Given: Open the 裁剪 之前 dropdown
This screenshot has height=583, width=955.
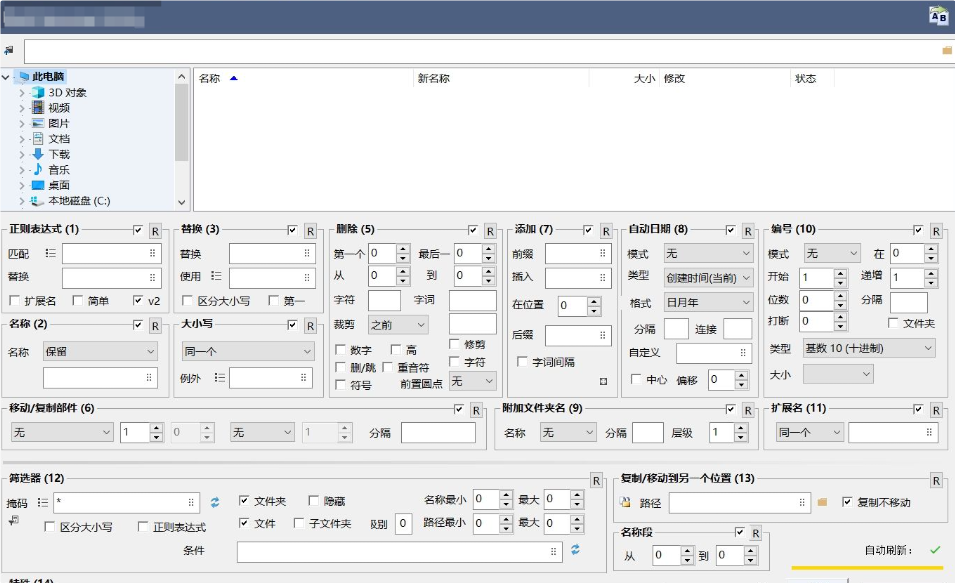Looking at the screenshot, I should (398, 325).
